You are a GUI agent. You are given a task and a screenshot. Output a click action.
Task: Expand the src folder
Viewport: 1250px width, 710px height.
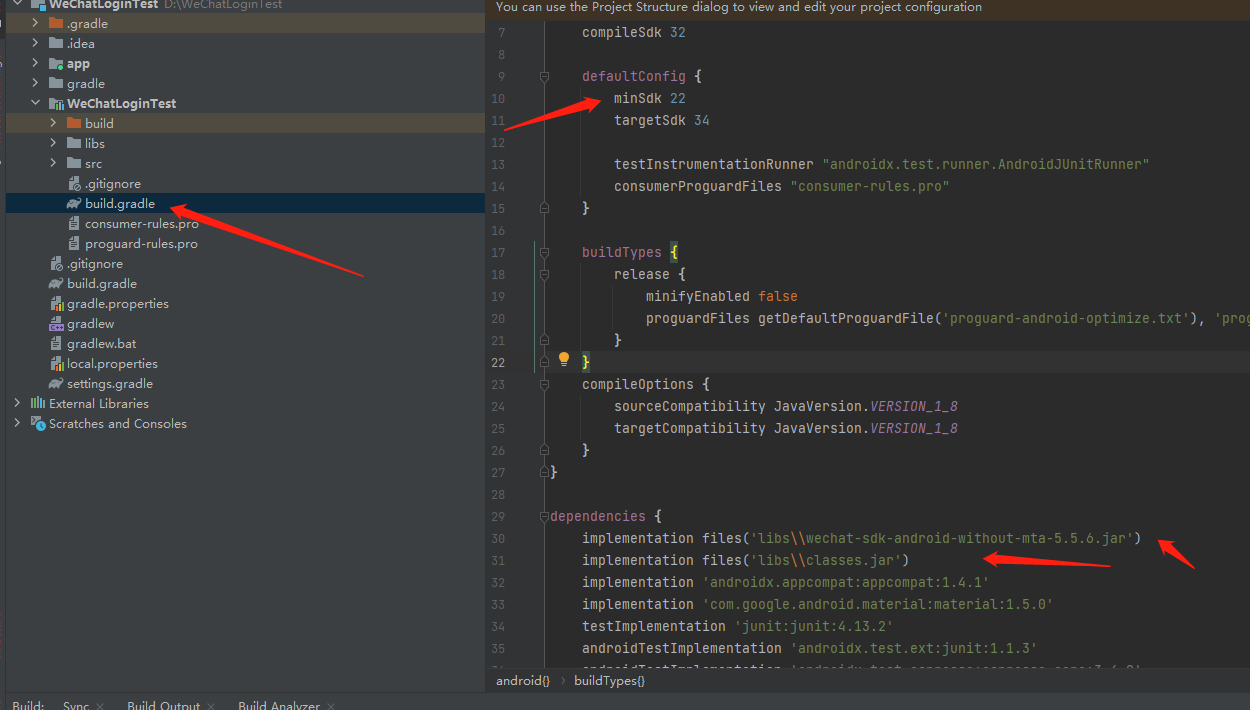tap(53, 163)
